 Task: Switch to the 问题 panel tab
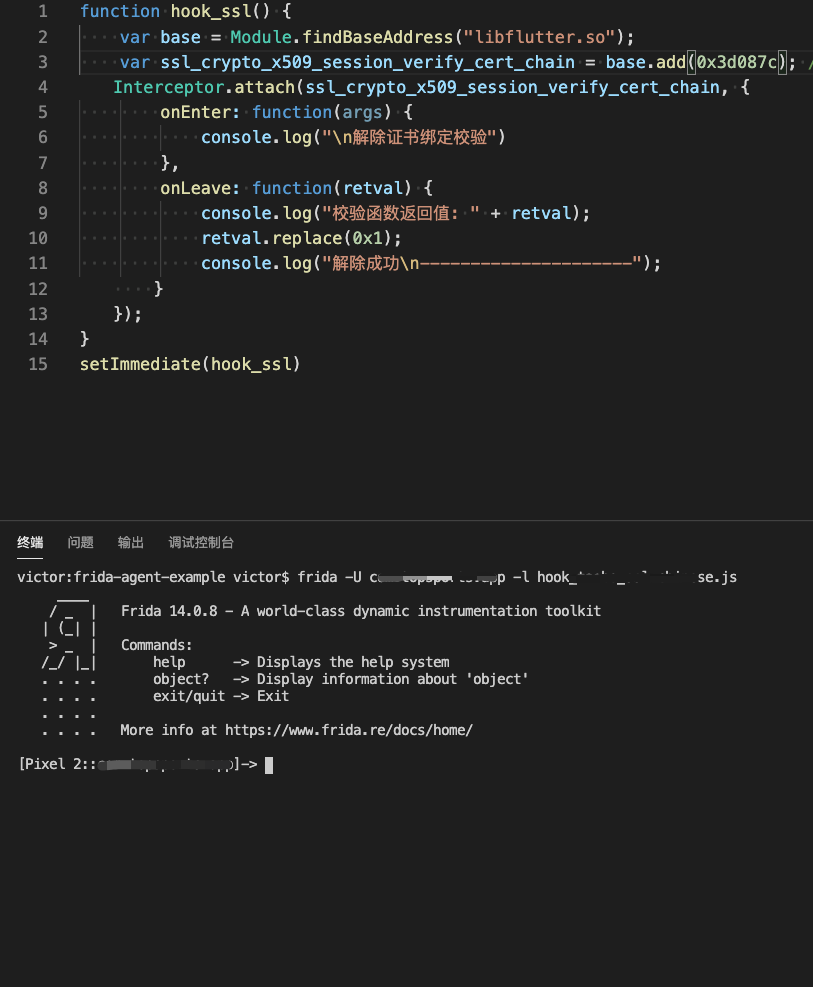79,542
